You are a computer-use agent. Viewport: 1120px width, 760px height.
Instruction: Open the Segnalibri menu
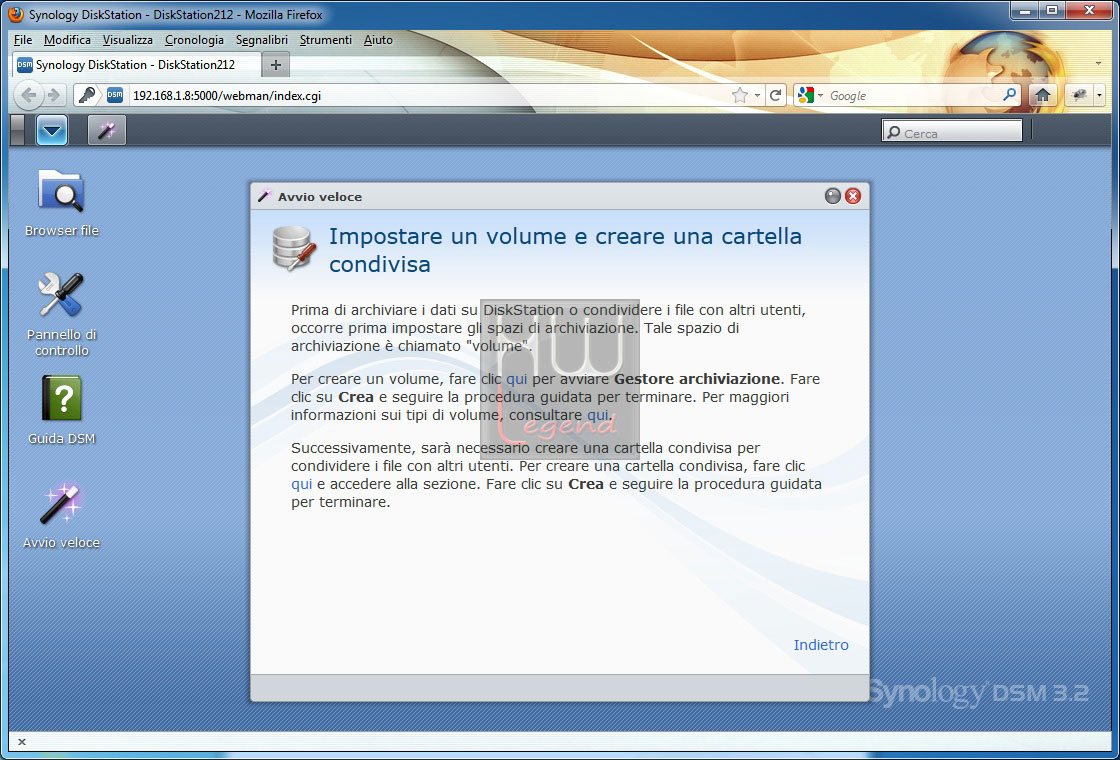tap(261, 40)
